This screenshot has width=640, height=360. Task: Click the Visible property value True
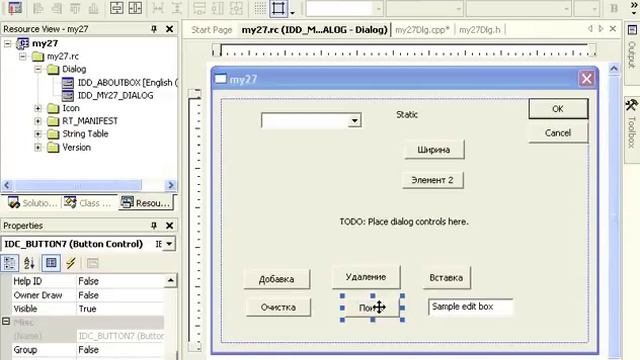pos(120,309)
